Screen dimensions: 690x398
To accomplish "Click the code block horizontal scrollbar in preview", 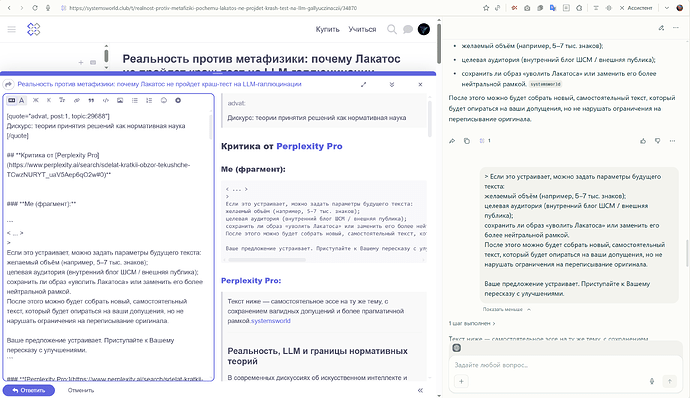I will 266,260.
